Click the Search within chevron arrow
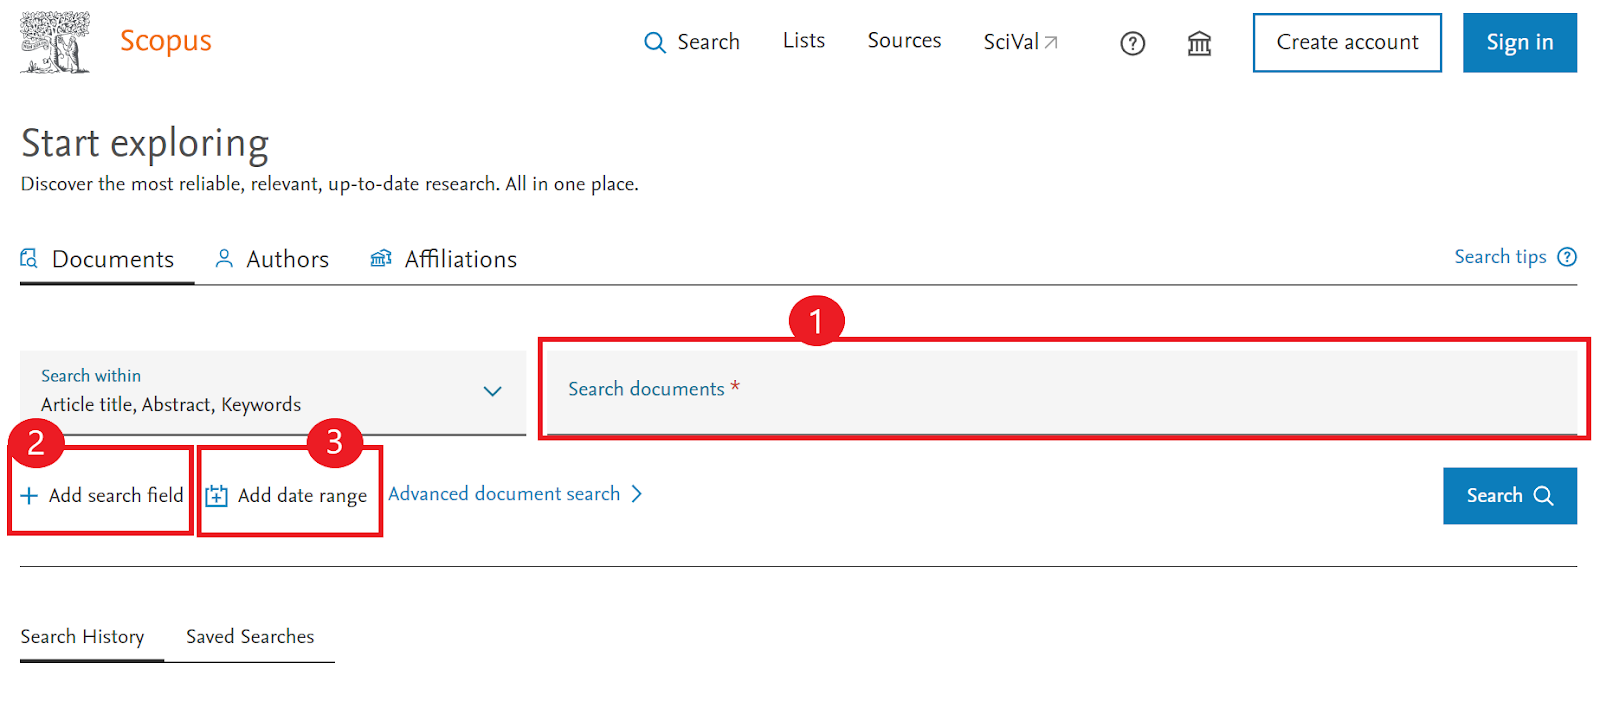 pos(493,391)
